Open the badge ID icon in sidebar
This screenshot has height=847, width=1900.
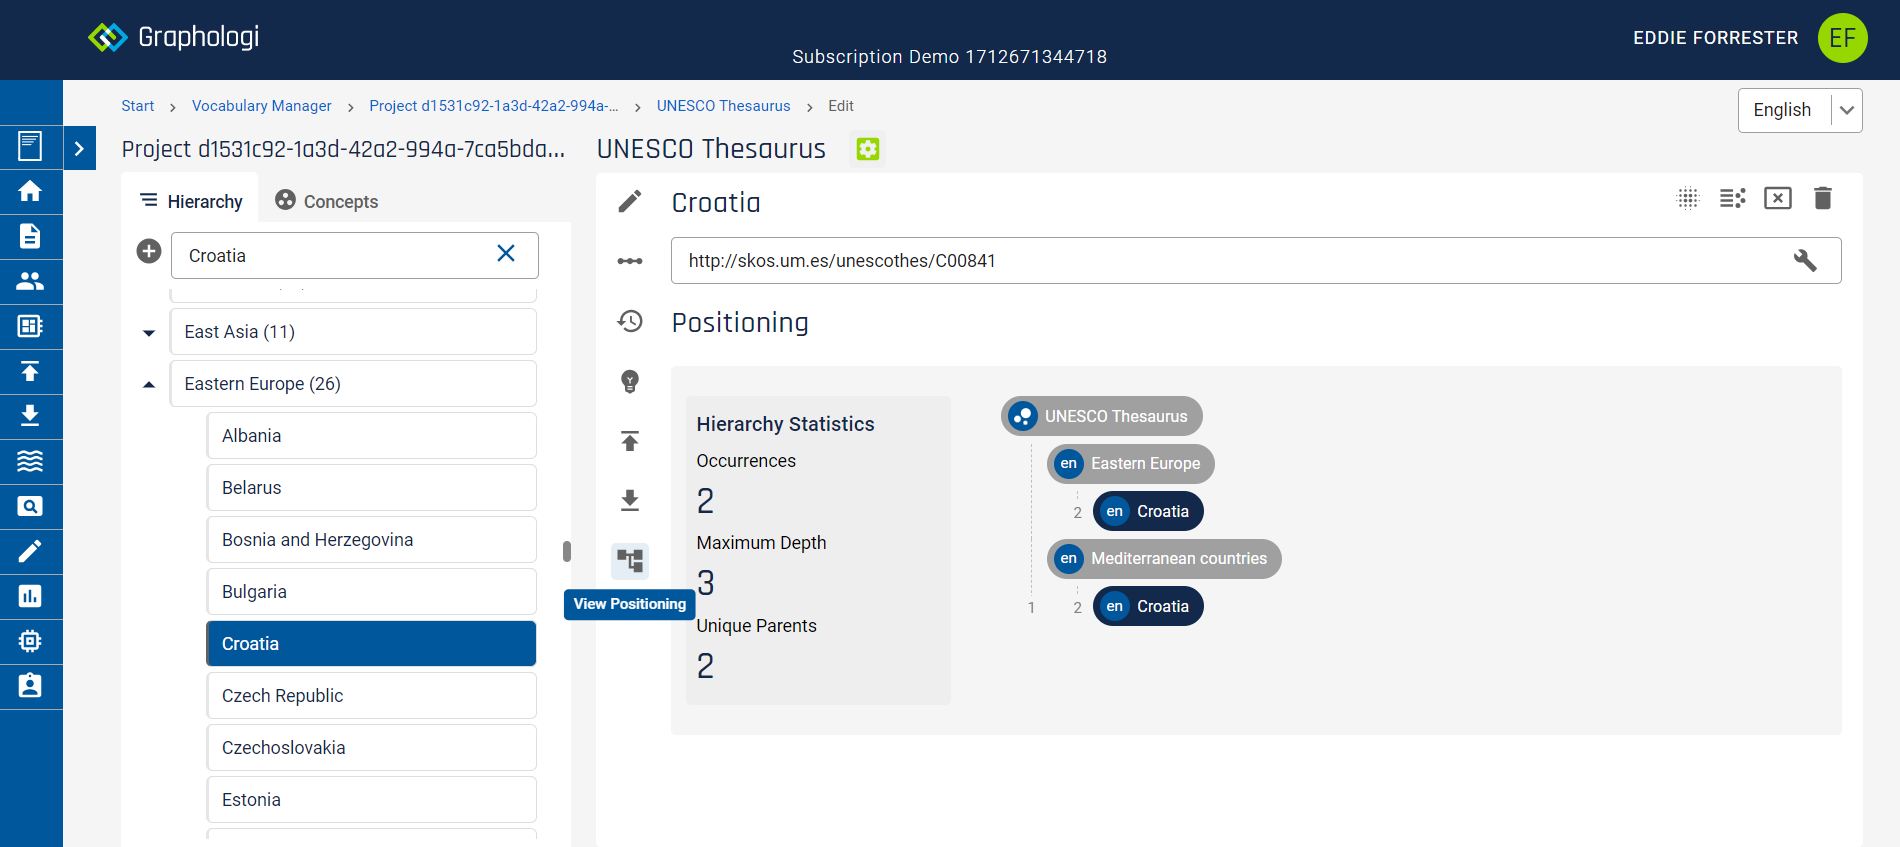tap(30, 686)
